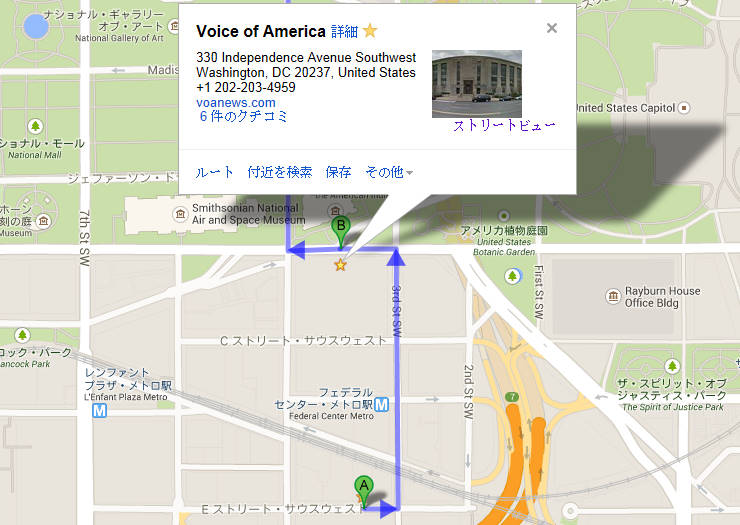
Task: Click the Rayburn House Office Bldg label
Action: coord(662,296)
